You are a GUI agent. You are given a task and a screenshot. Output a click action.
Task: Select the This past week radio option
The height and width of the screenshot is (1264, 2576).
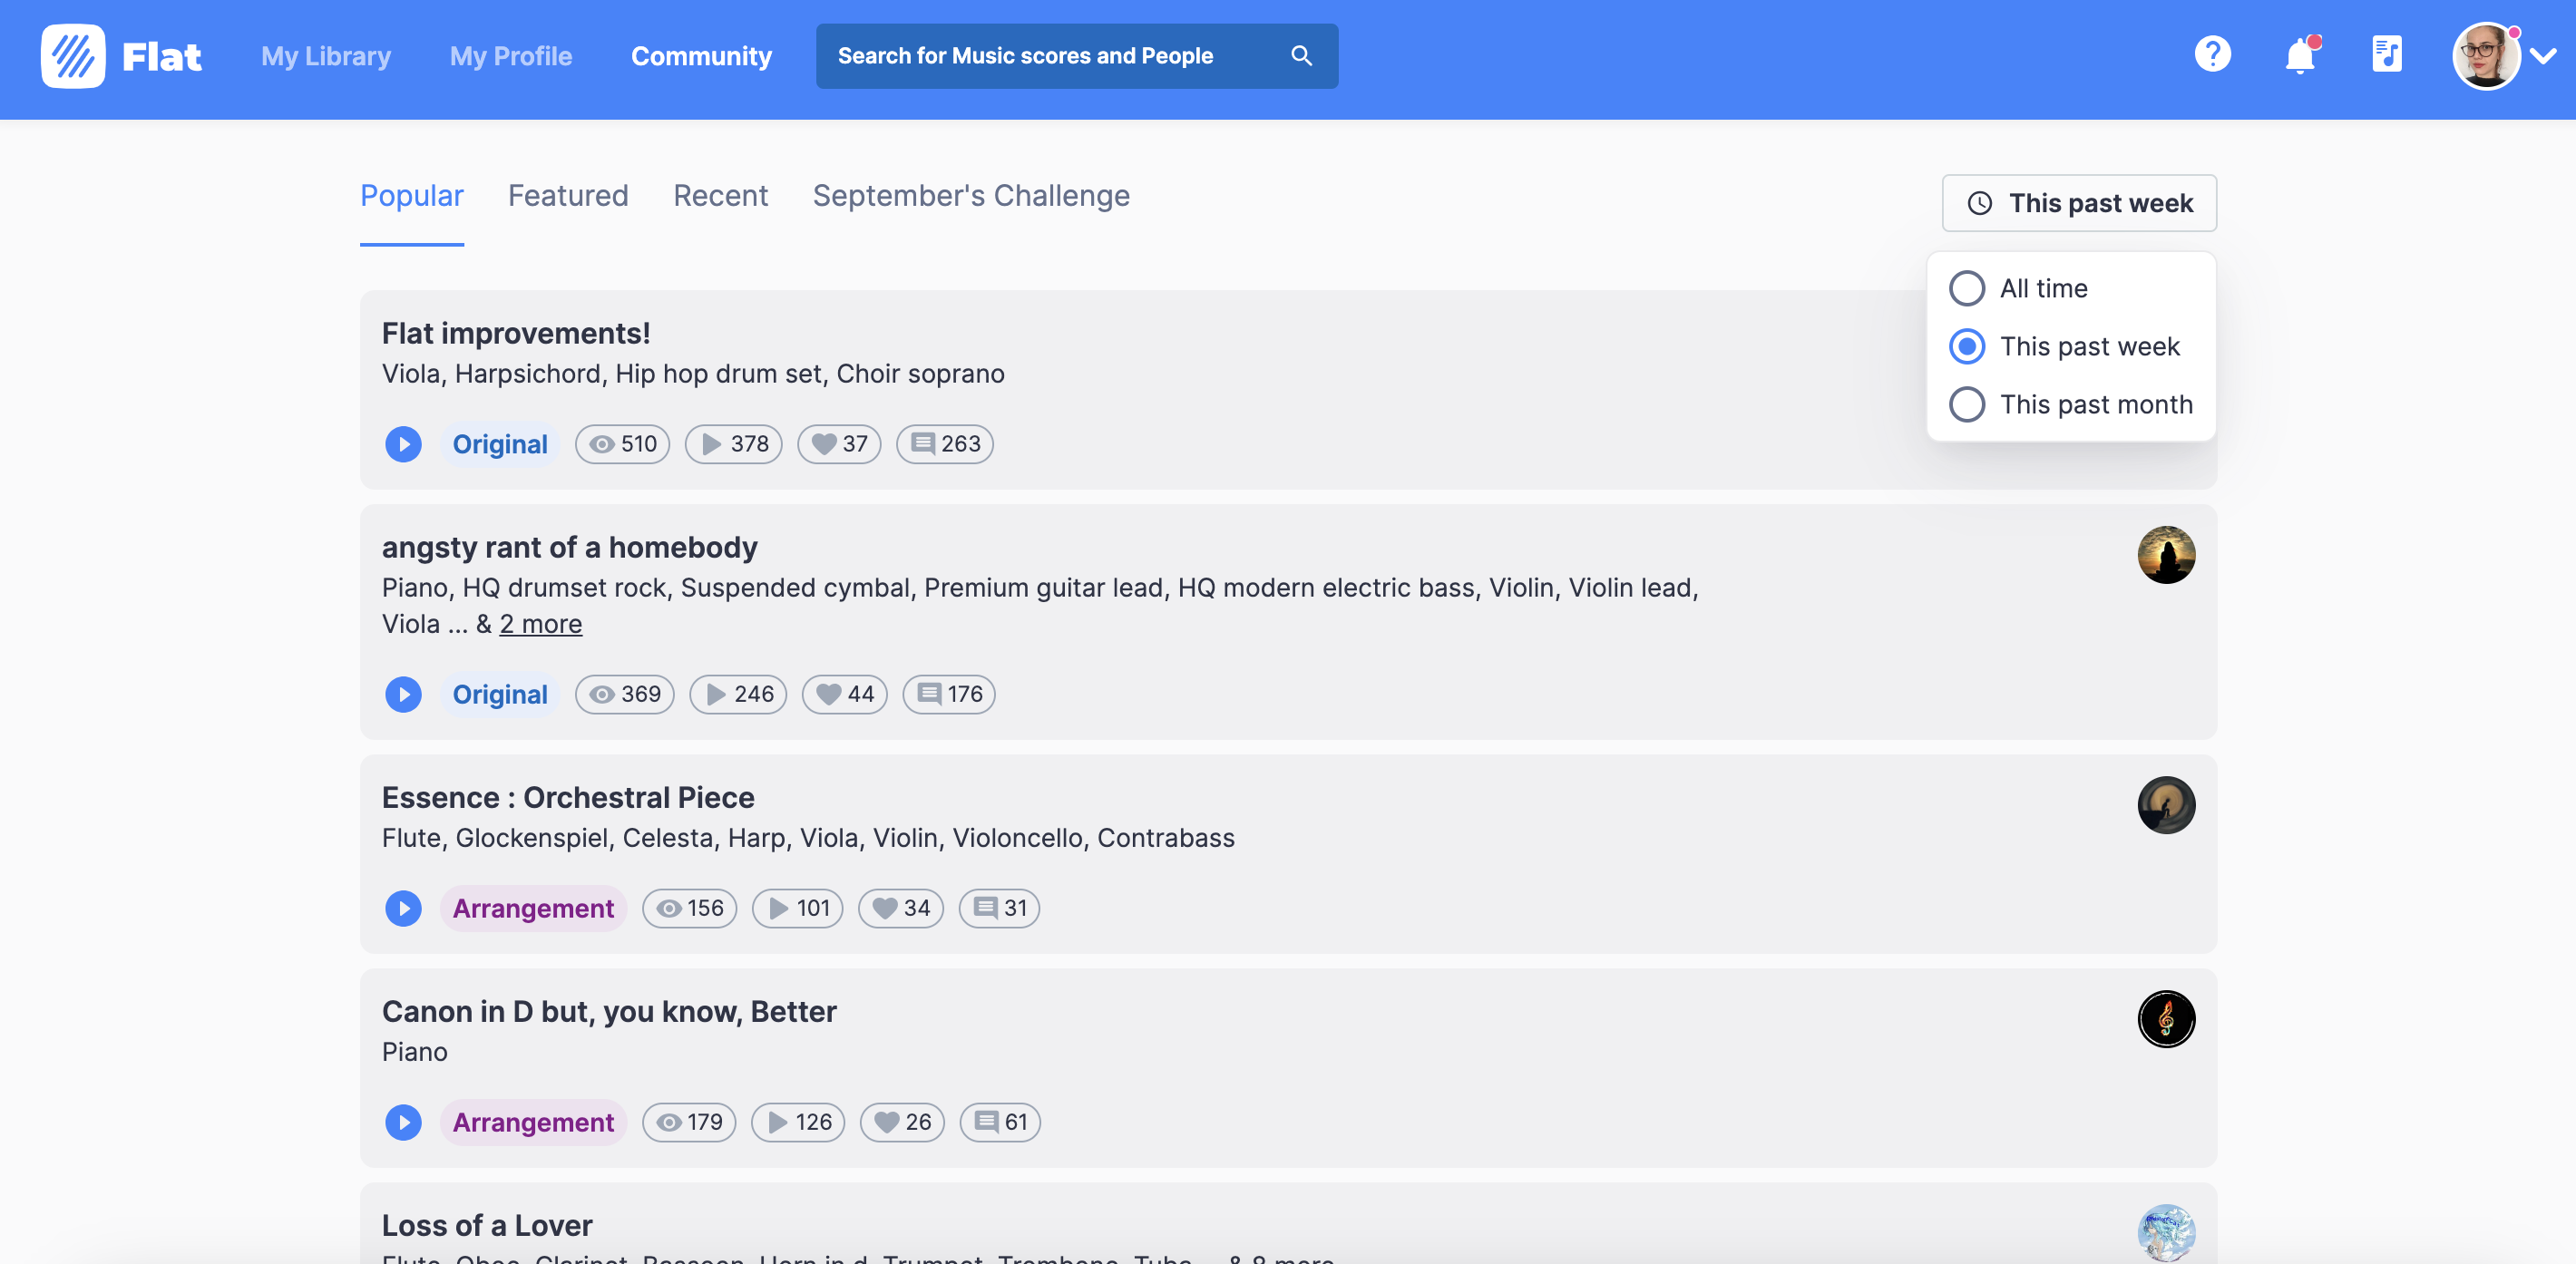[x=1966, y=347]
